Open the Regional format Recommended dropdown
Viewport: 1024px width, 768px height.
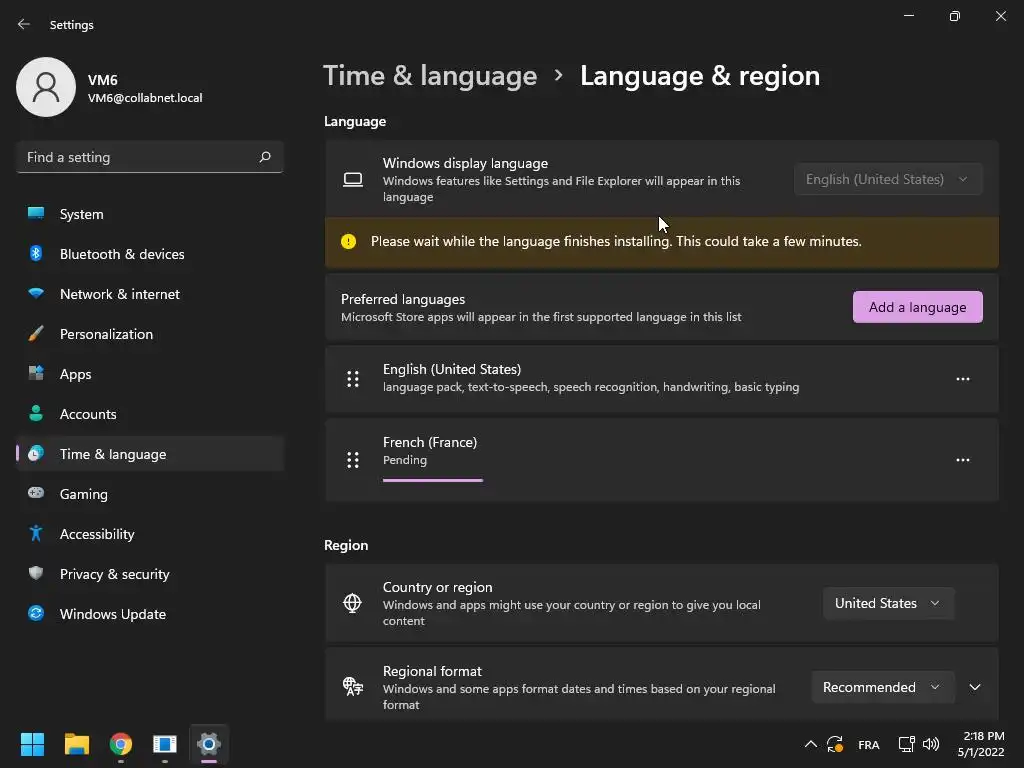pos(883,687)
